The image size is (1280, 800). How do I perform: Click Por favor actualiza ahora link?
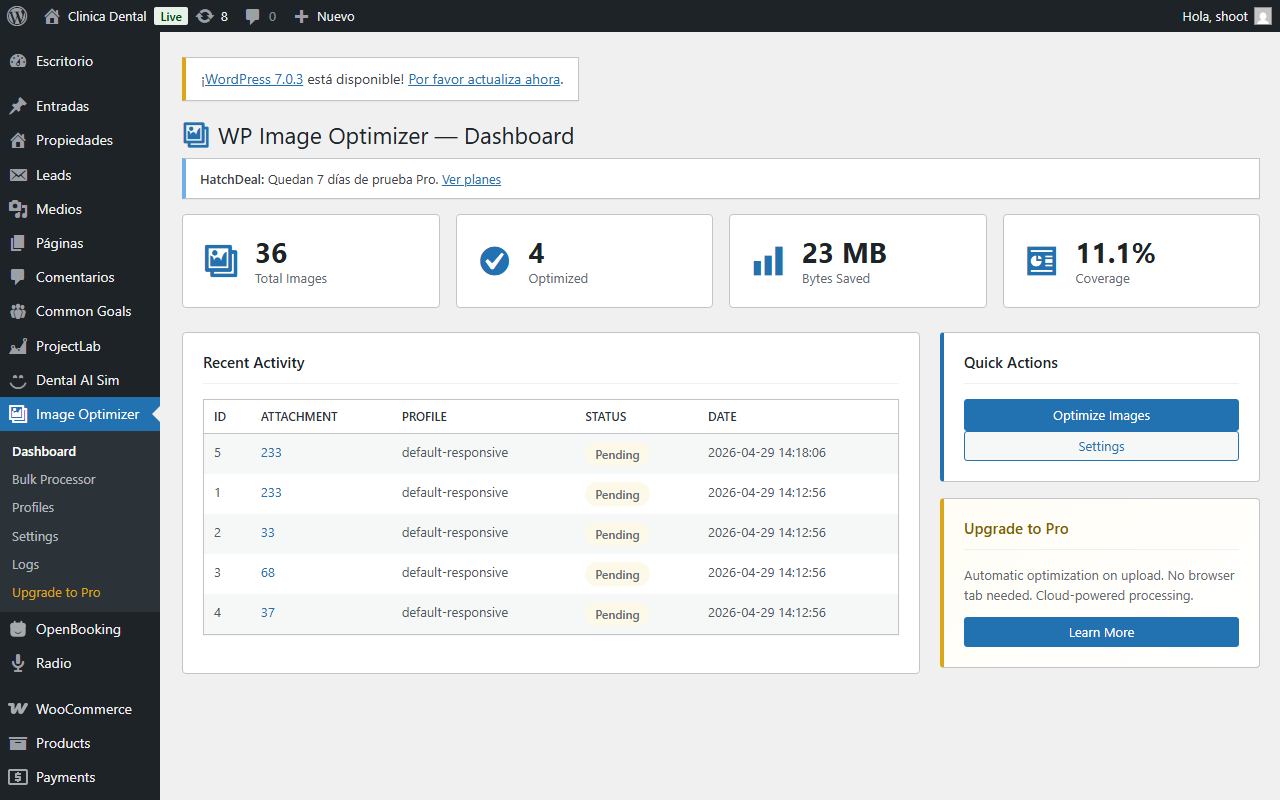(484, 79)
